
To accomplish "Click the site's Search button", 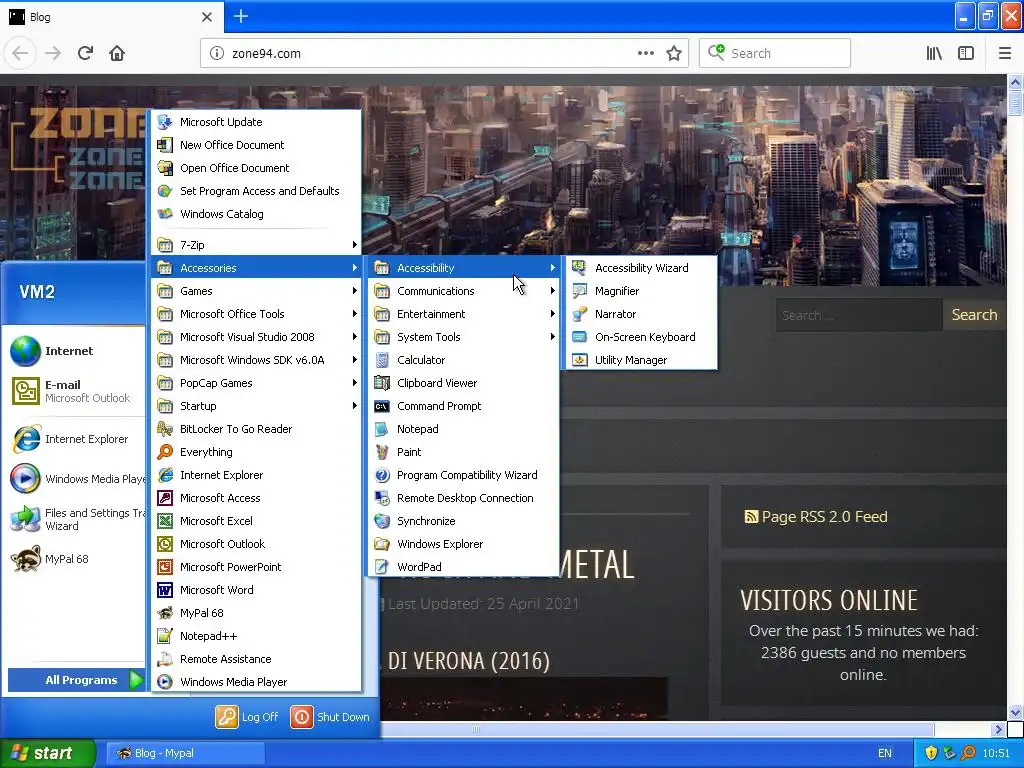I will pos(974,315).
